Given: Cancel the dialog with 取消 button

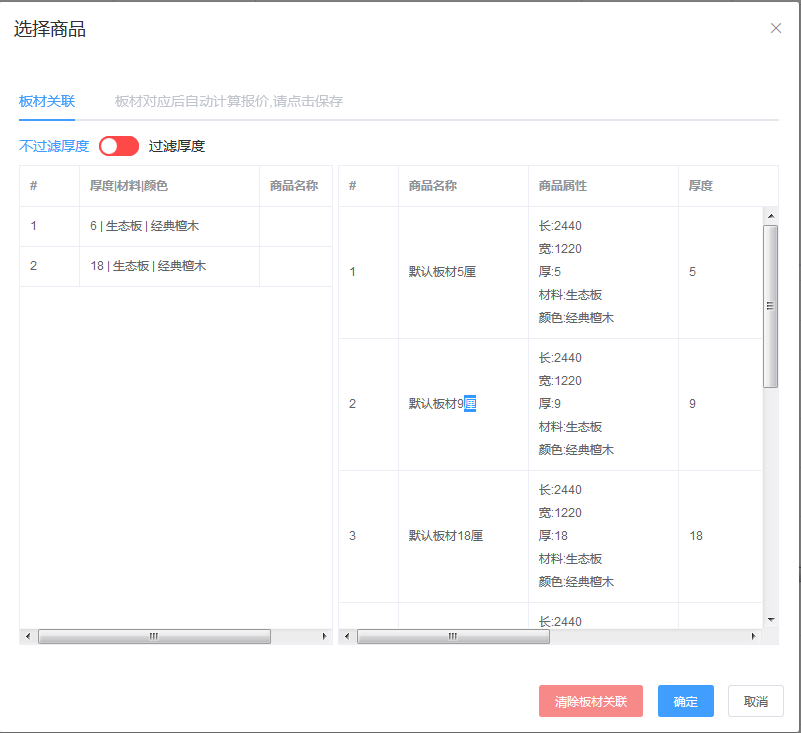Looking at the screenshot, I should pyautogui.click(x=755, y=701).
